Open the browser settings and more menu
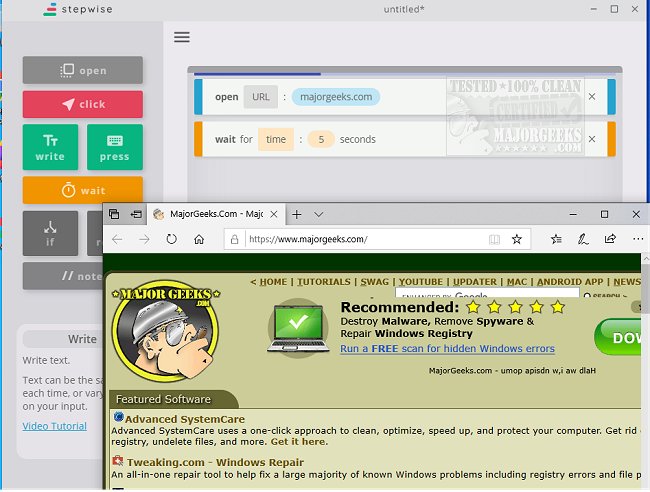Image resolution: width=650 pixels, height=492 pixels. coord(638,239)
